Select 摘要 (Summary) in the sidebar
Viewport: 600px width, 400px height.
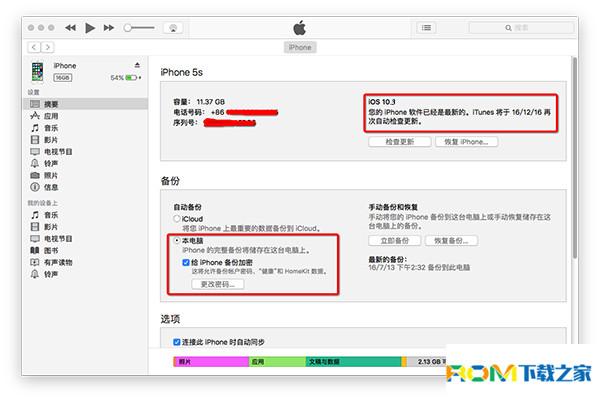[x=85, y=104]
